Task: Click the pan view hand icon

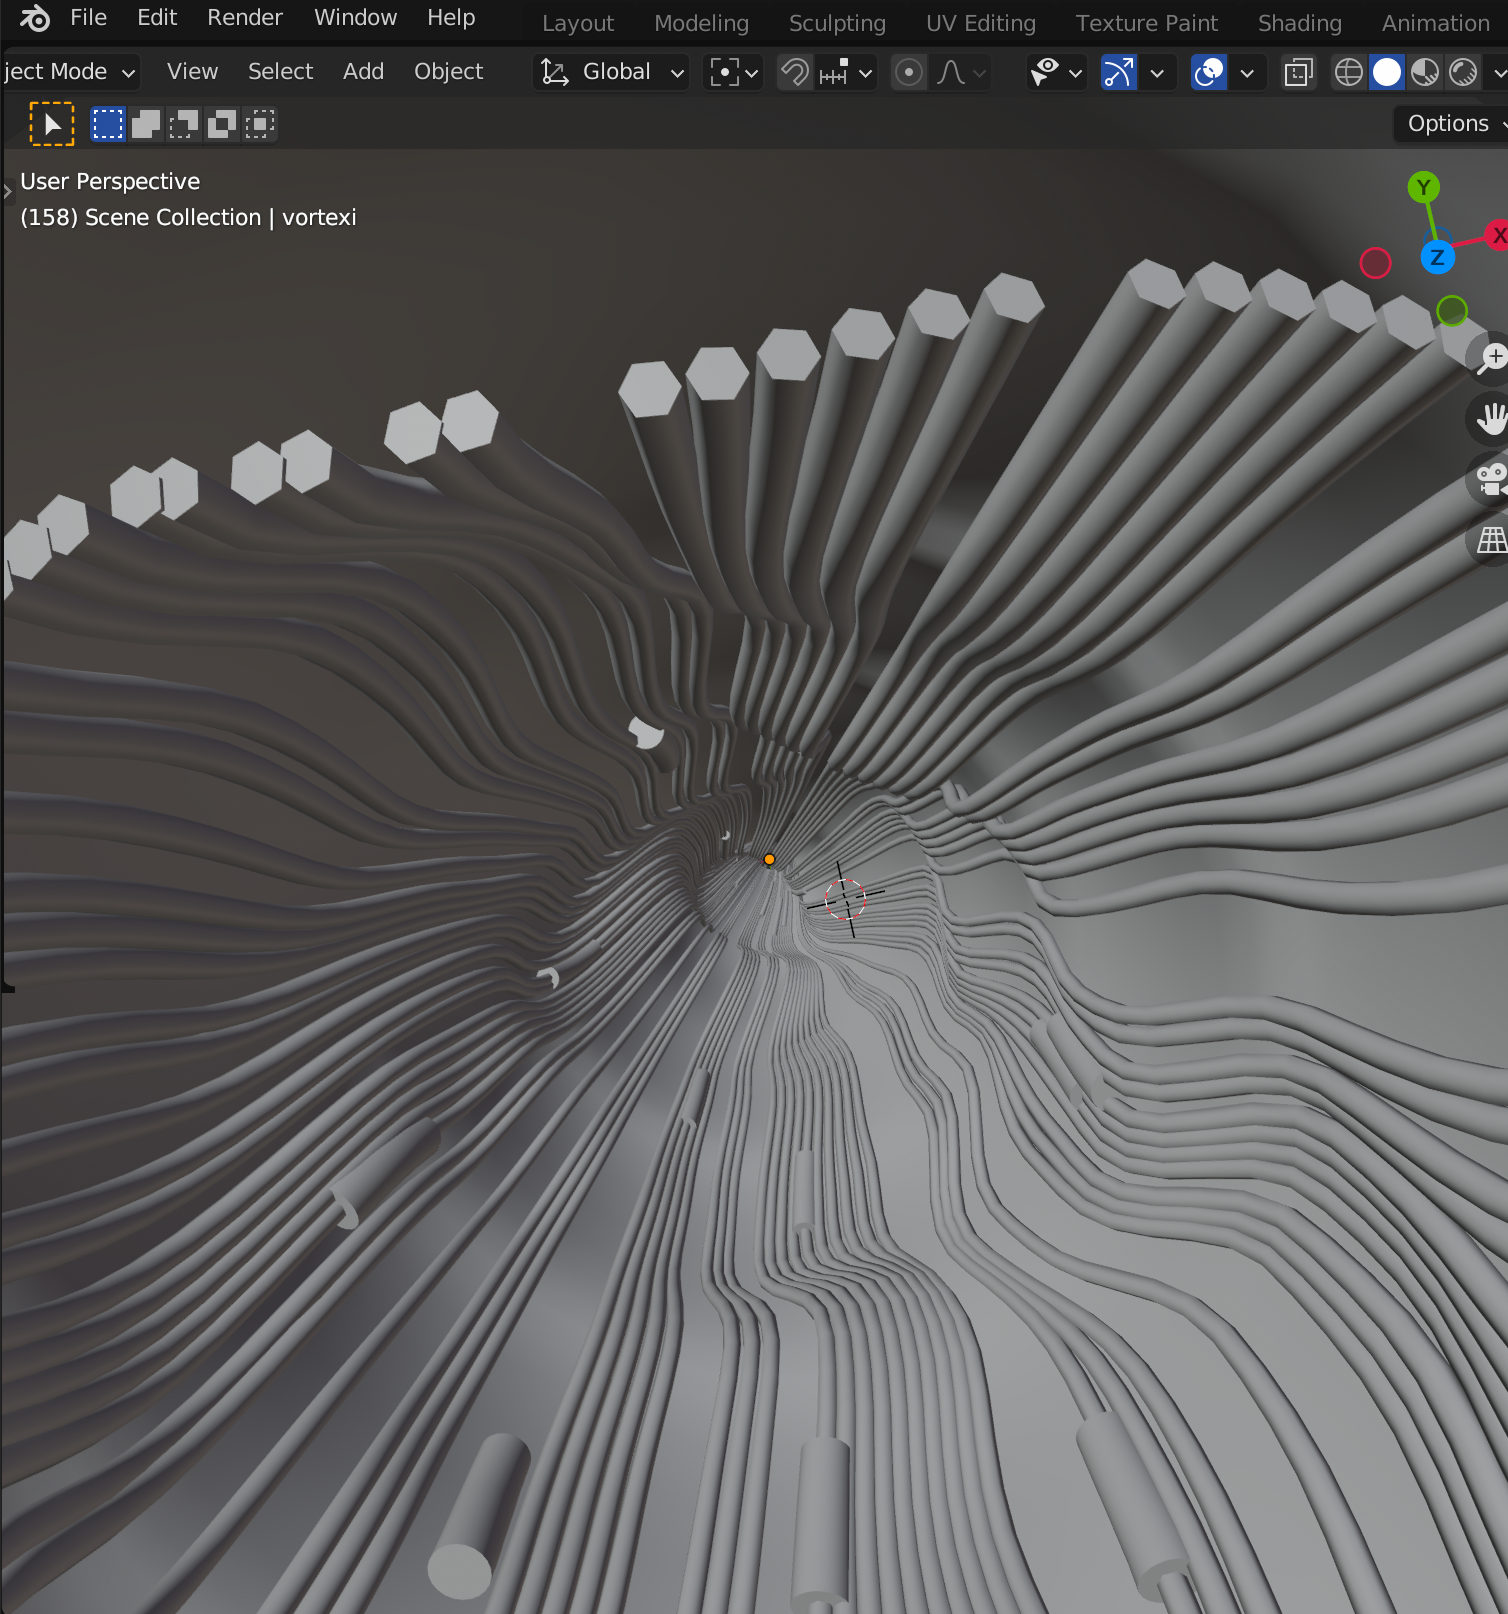Action: 1490,419
